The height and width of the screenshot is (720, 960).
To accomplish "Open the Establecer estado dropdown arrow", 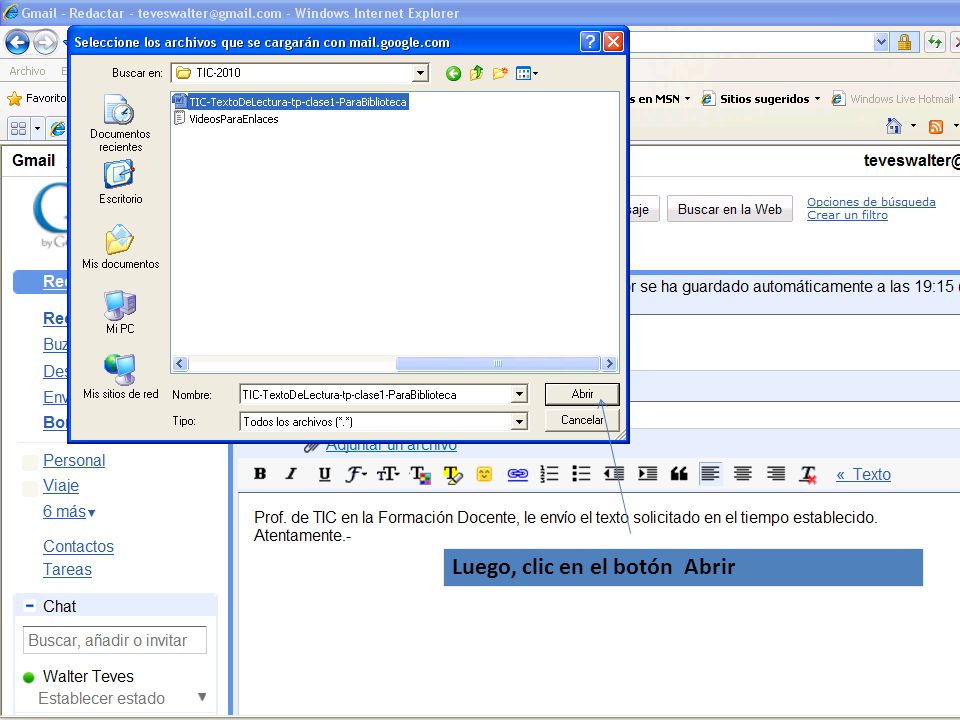I will tap(202, 697).
